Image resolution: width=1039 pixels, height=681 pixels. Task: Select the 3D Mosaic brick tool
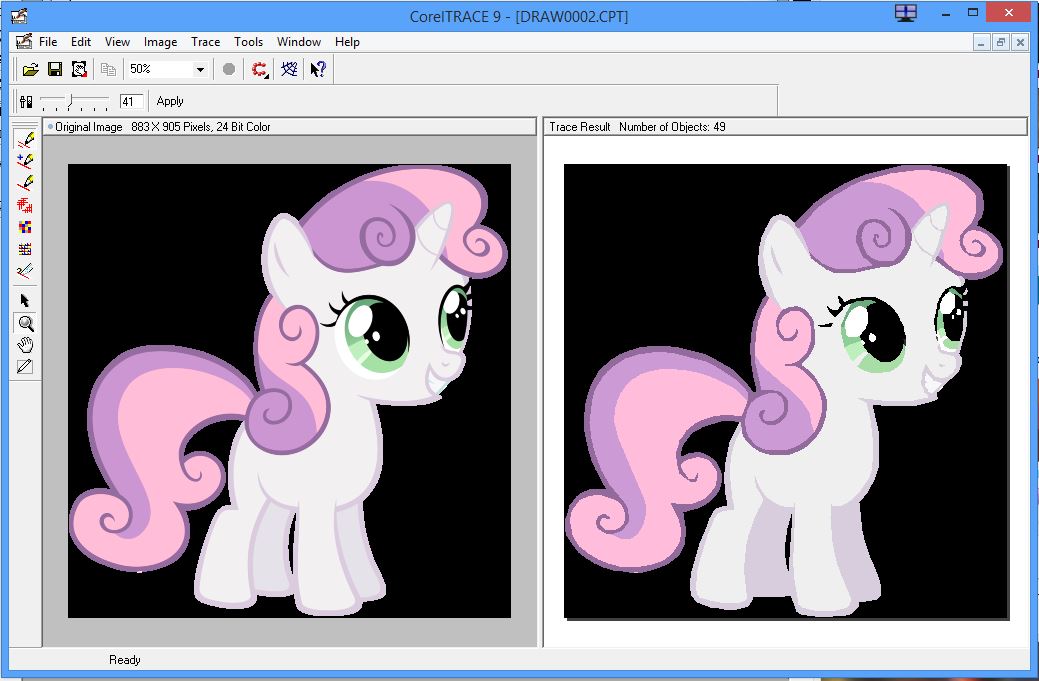tap(25, 249)
